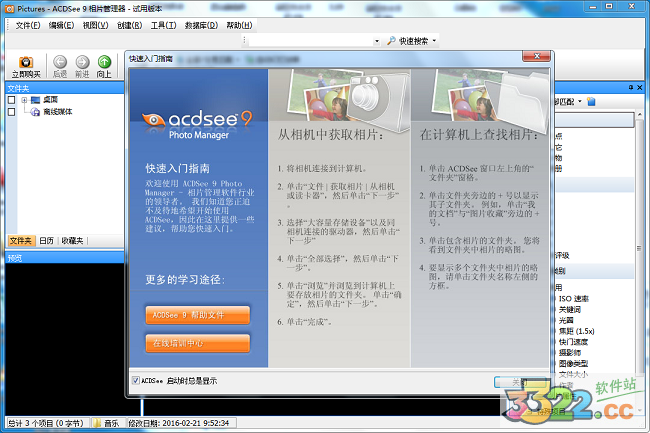Close the 快速入门指南 dialog with red X
This screenshot has height=433, width=650.
[x=536, y=56]
